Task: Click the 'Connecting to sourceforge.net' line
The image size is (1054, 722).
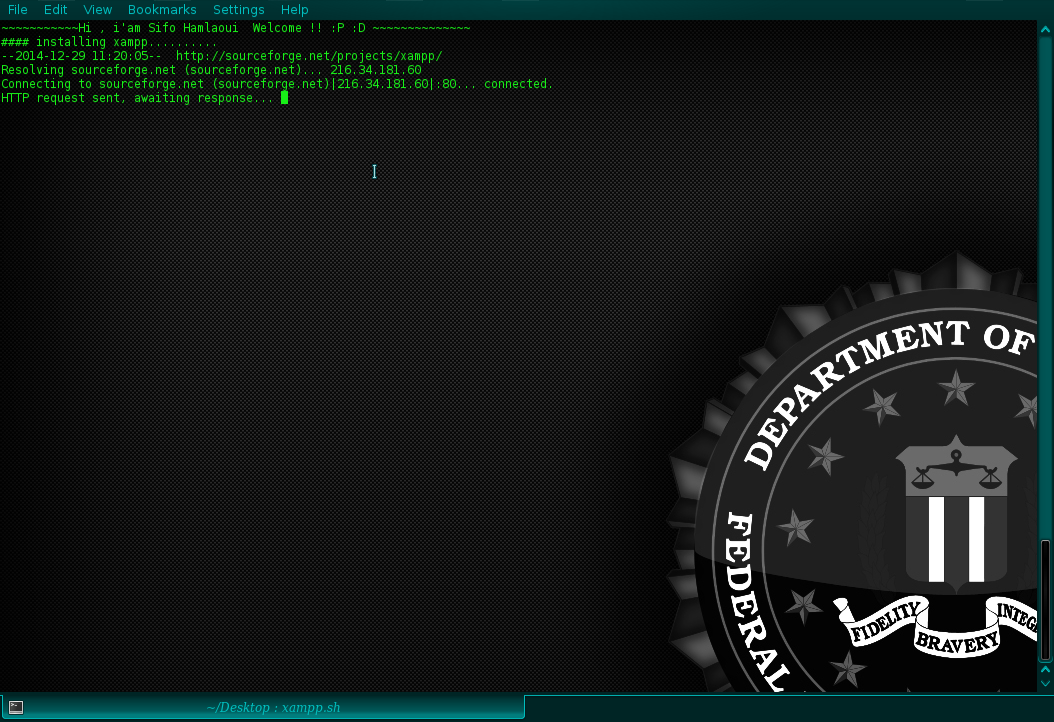Action: (x=277, y=84)
